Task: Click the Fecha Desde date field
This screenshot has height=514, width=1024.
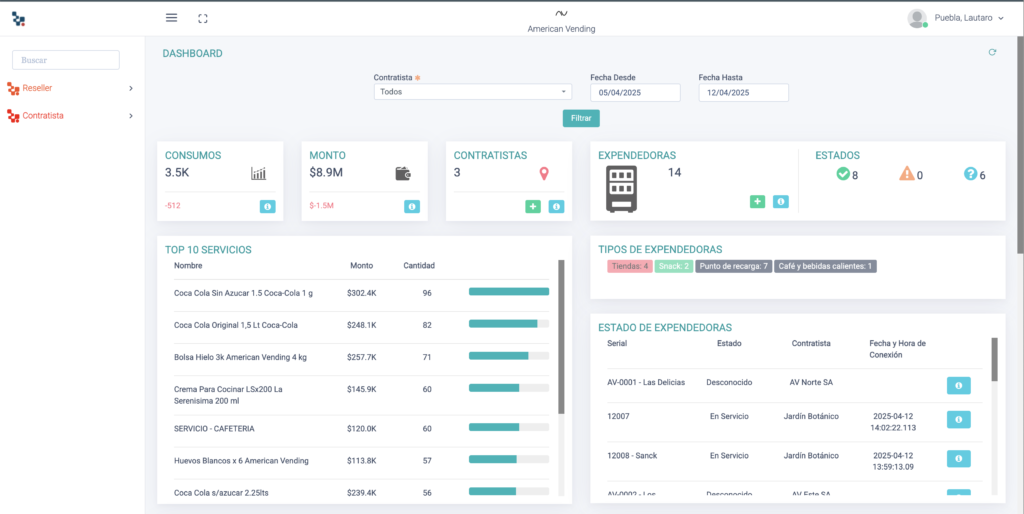Action: coord(635,93)
